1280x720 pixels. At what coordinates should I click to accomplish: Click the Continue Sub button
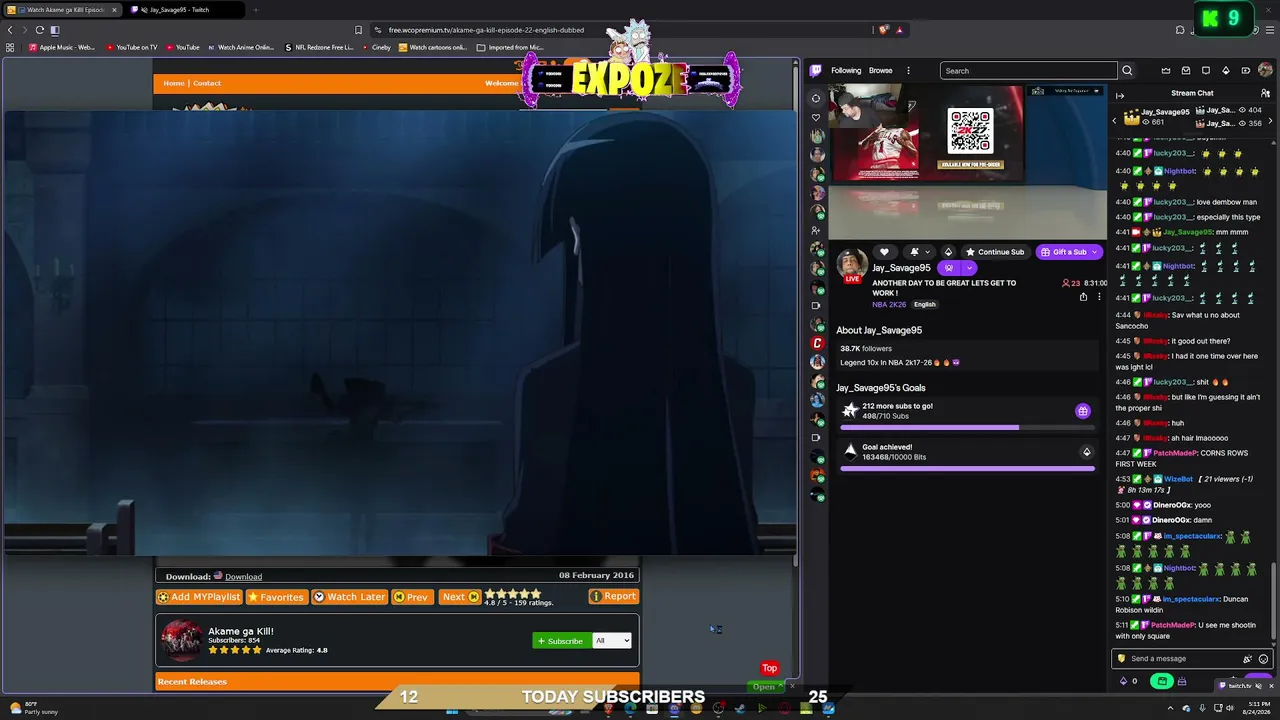coord(995,252)
